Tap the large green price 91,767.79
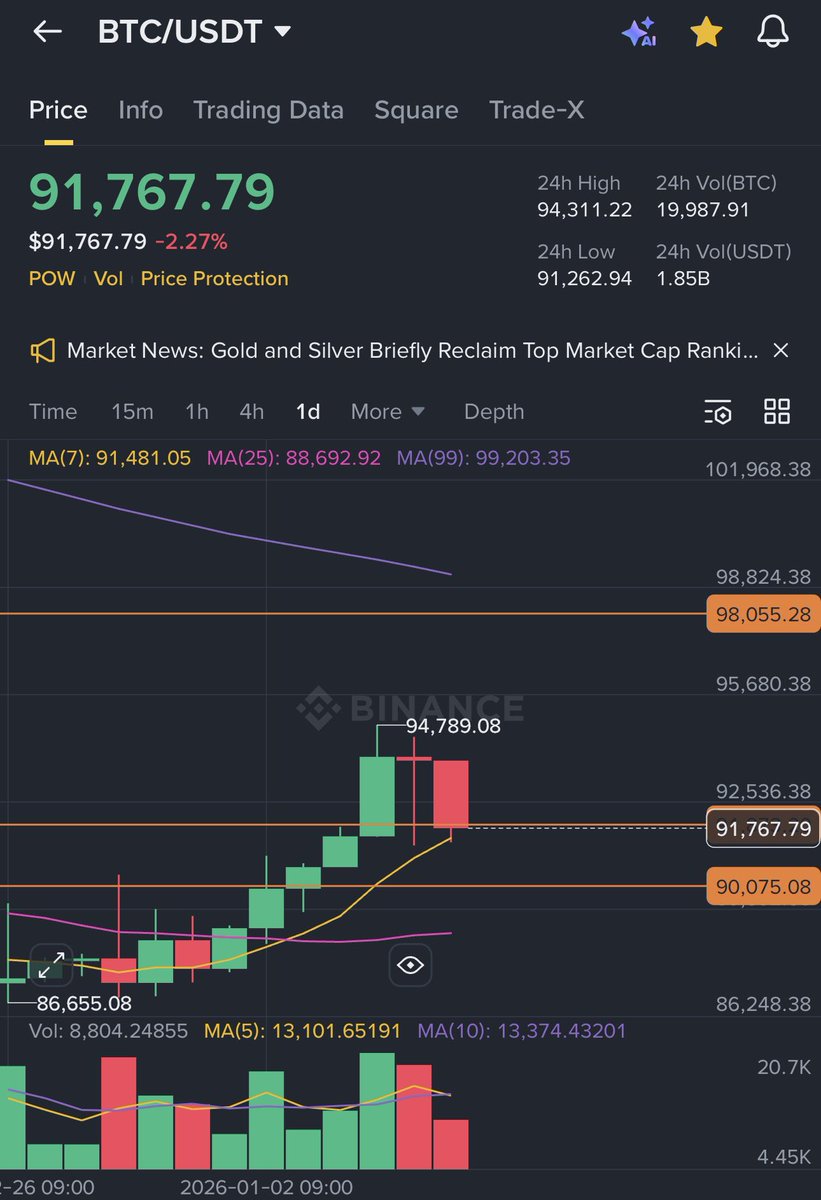Image resolution: width=821 pixels, height=1200 pixels. pos(152,192)
